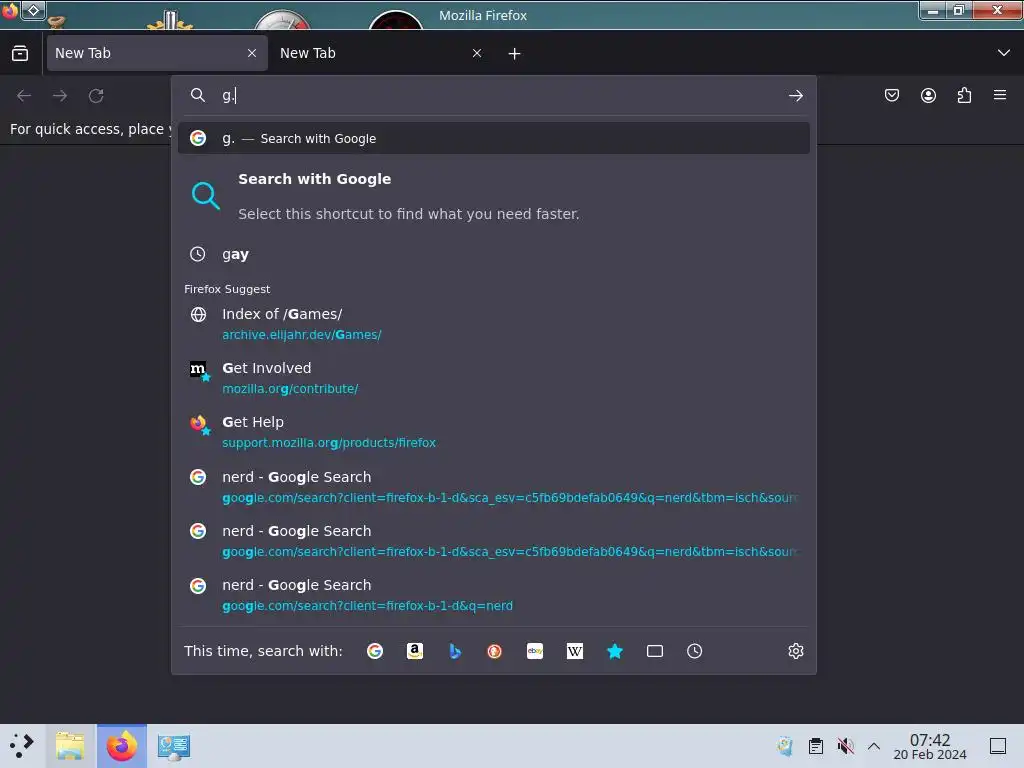Search history using the clock icon

click(x=694, y=651)
